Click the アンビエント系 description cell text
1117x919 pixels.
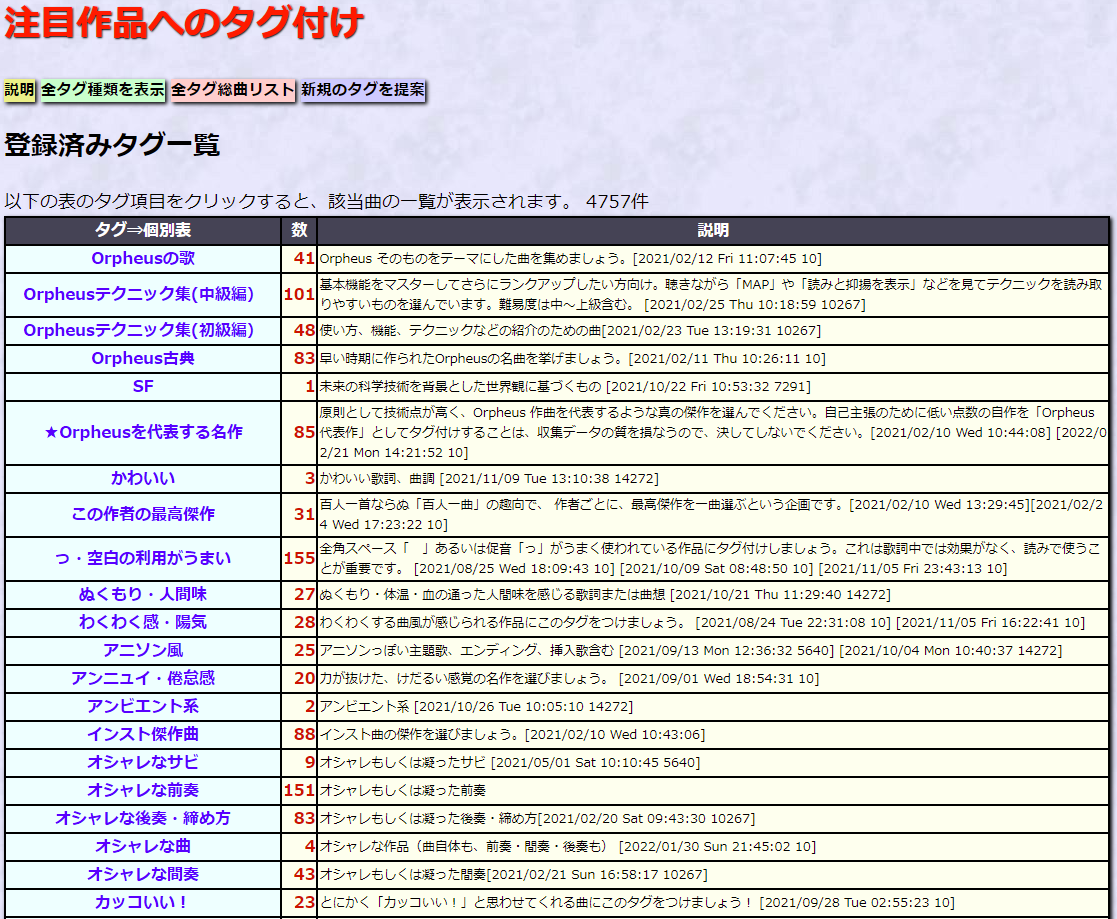[x=476, y=707]
